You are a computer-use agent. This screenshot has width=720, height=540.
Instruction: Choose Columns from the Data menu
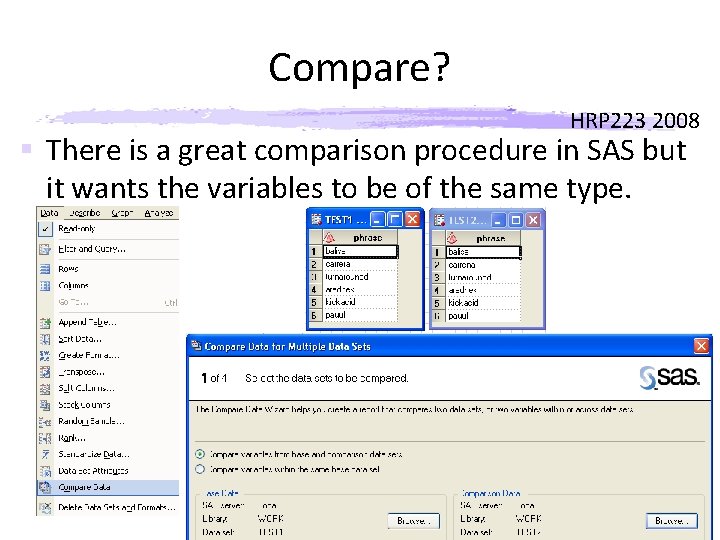pyautogui.click(x=108, y=286)
